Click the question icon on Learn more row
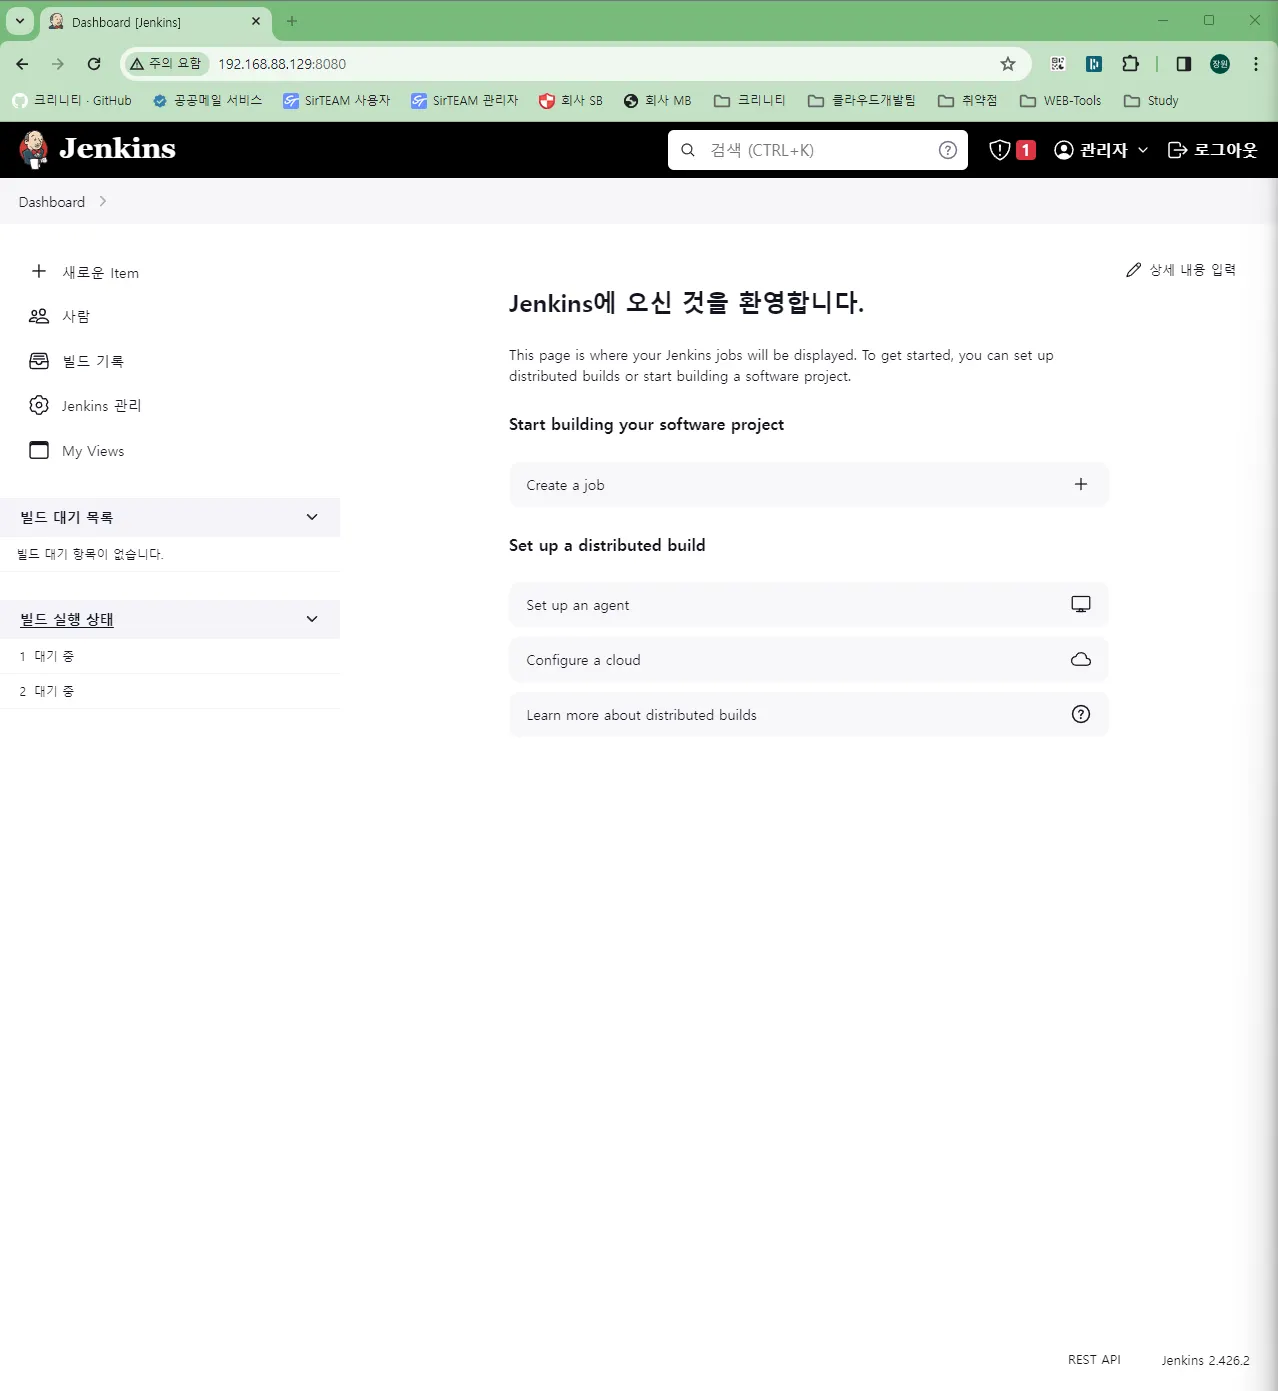This screenshot has width=1278, height=1391. click(x=1081, y=714)
